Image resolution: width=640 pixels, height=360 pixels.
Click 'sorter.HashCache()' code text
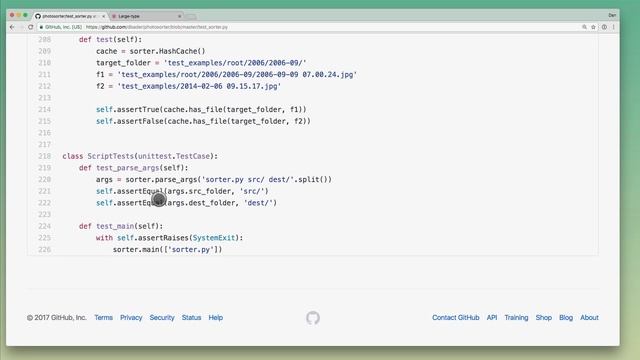pos(167,51)
